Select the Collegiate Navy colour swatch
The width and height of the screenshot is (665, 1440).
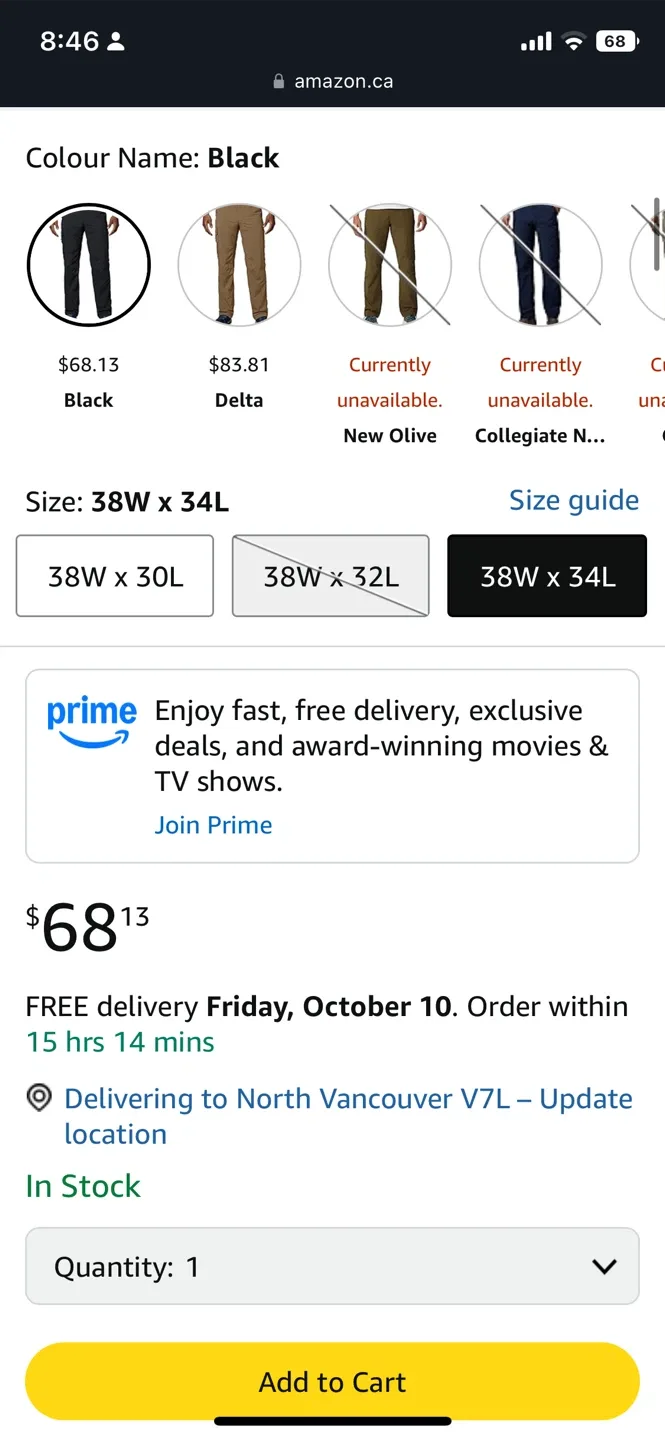pos(540,265)
